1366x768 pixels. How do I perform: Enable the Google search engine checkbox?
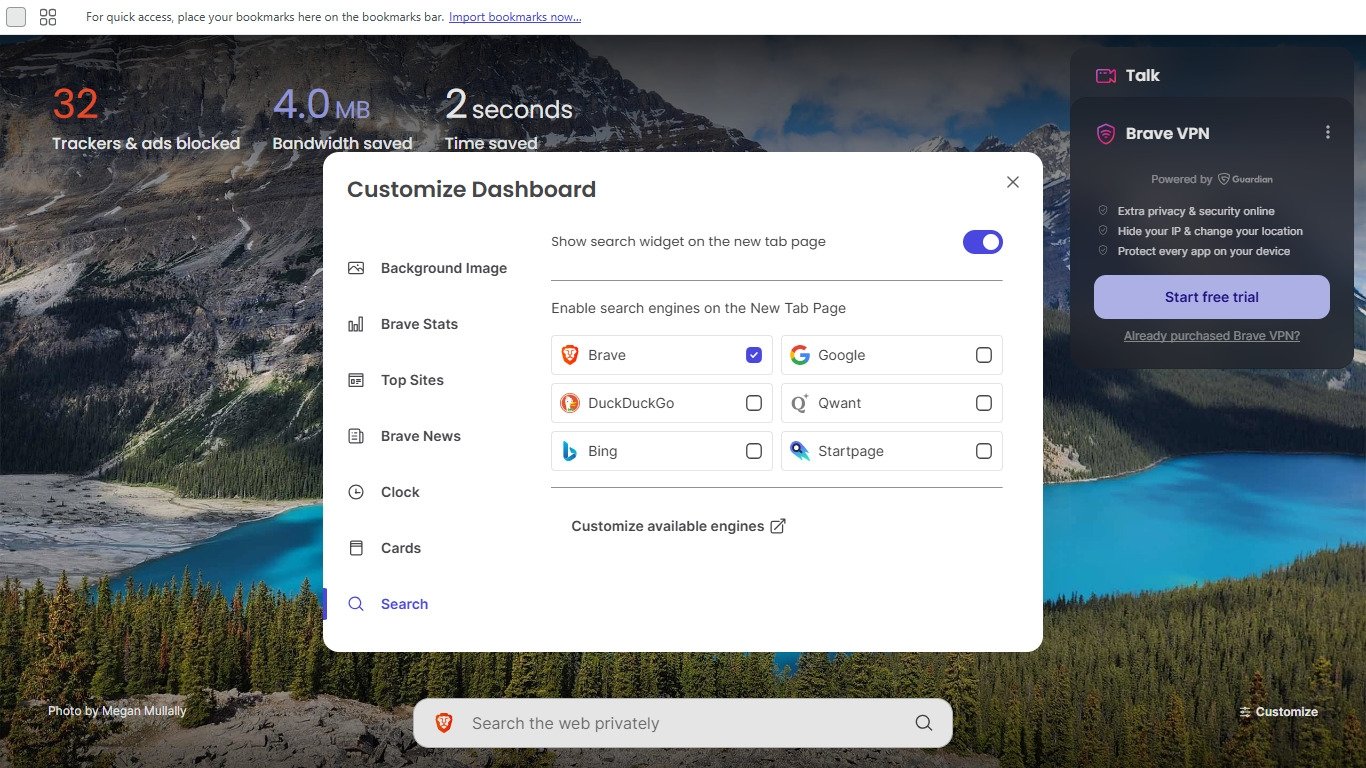(984, 355)
